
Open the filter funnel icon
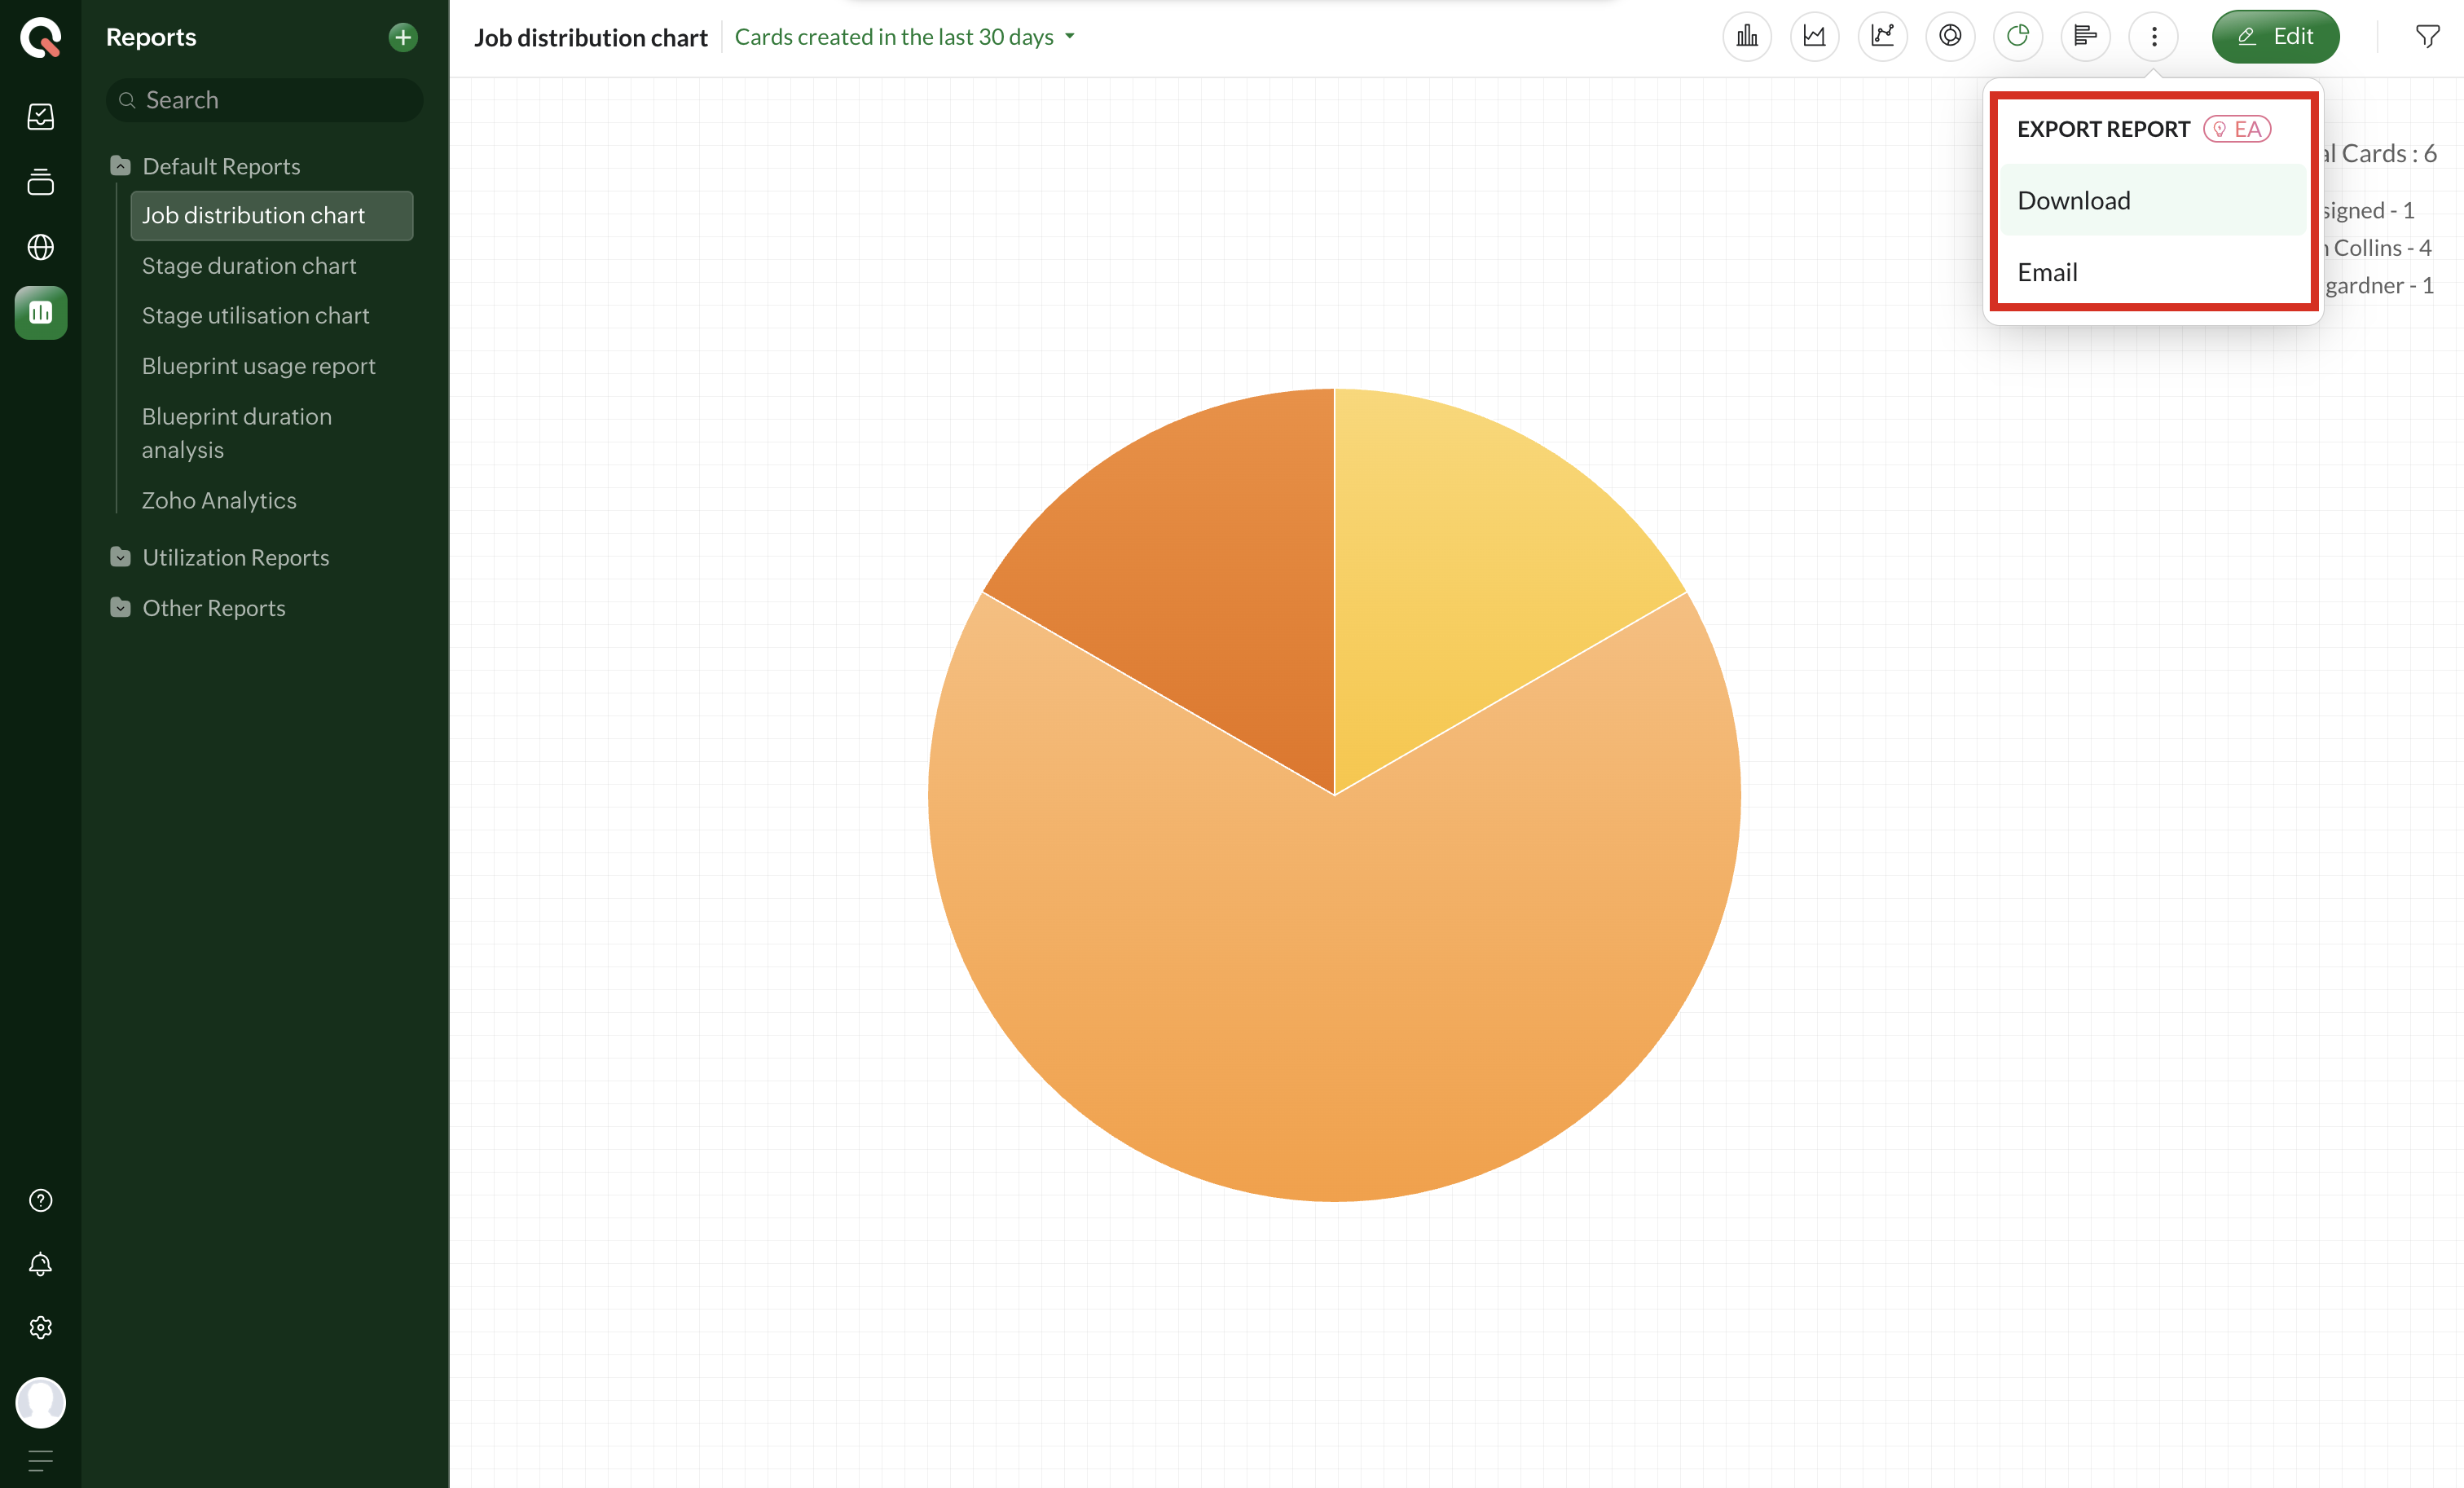tap(2427, 37)
